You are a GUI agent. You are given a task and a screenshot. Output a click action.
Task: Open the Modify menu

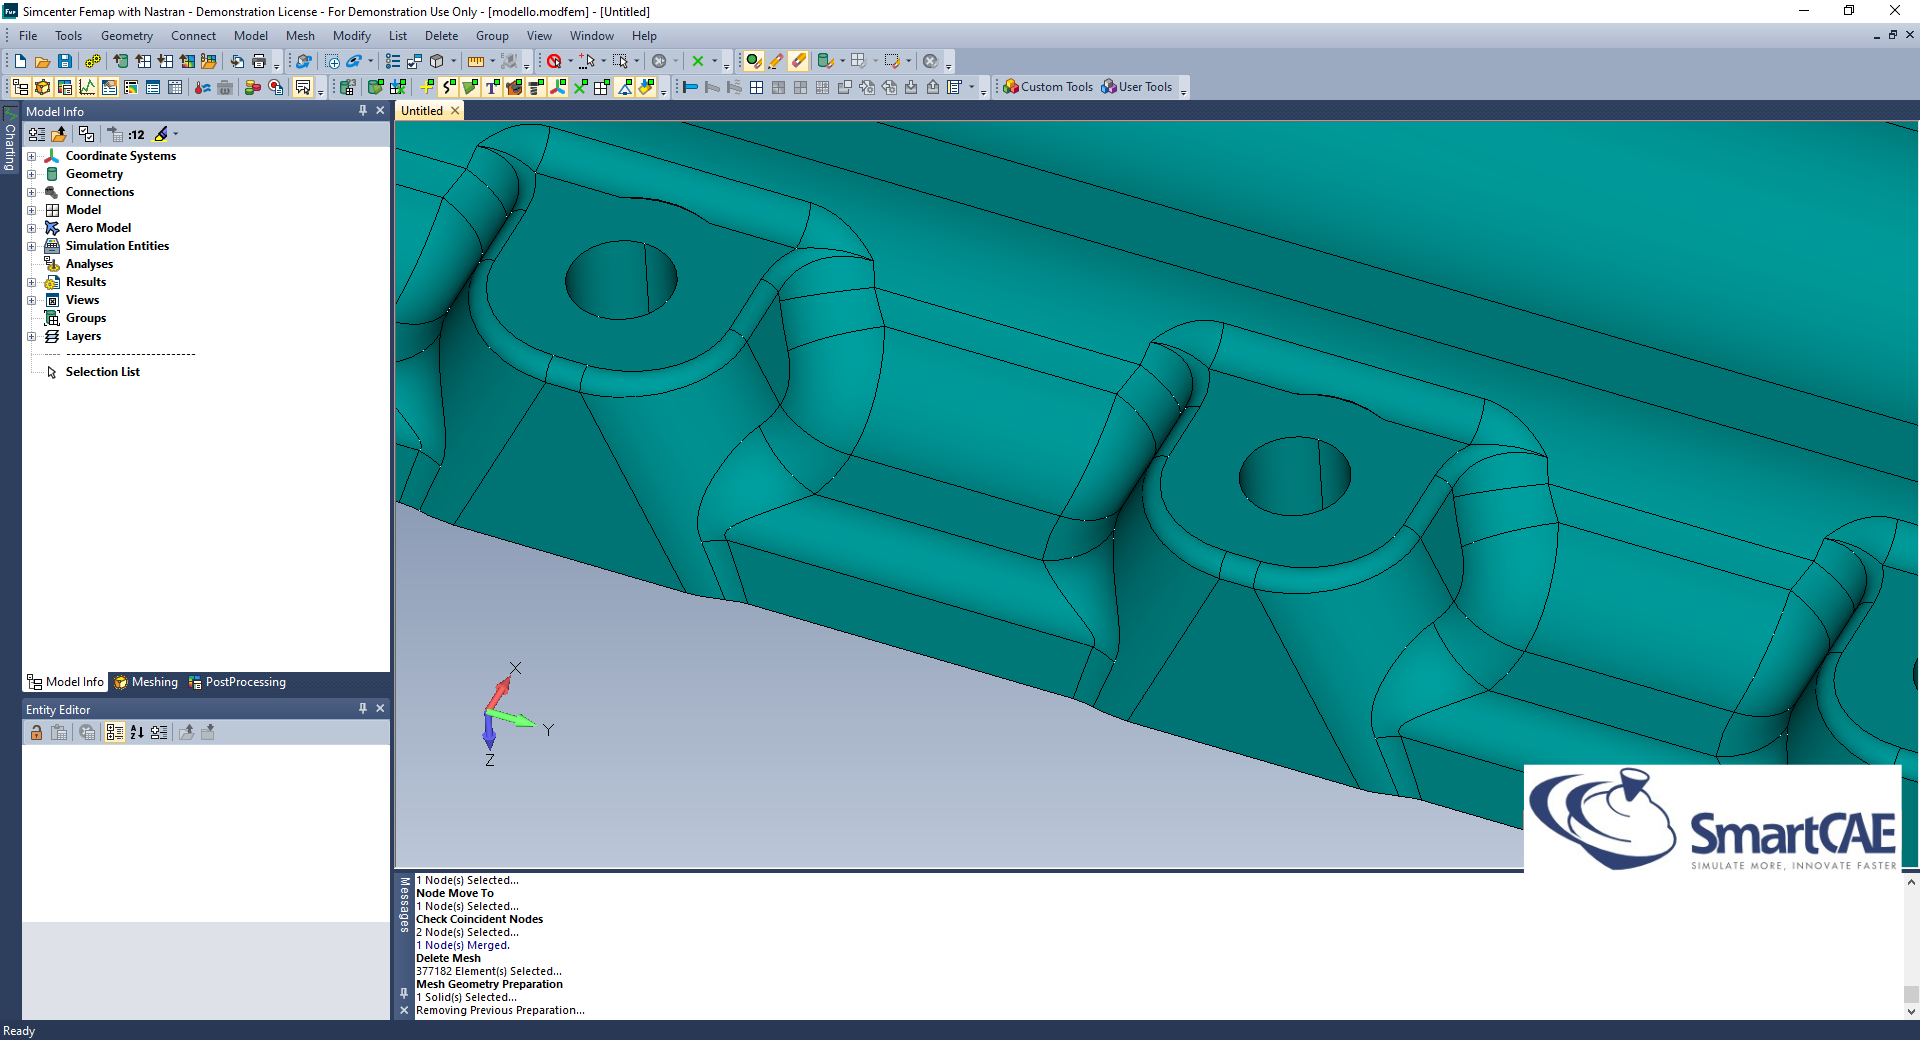point(352,36)
